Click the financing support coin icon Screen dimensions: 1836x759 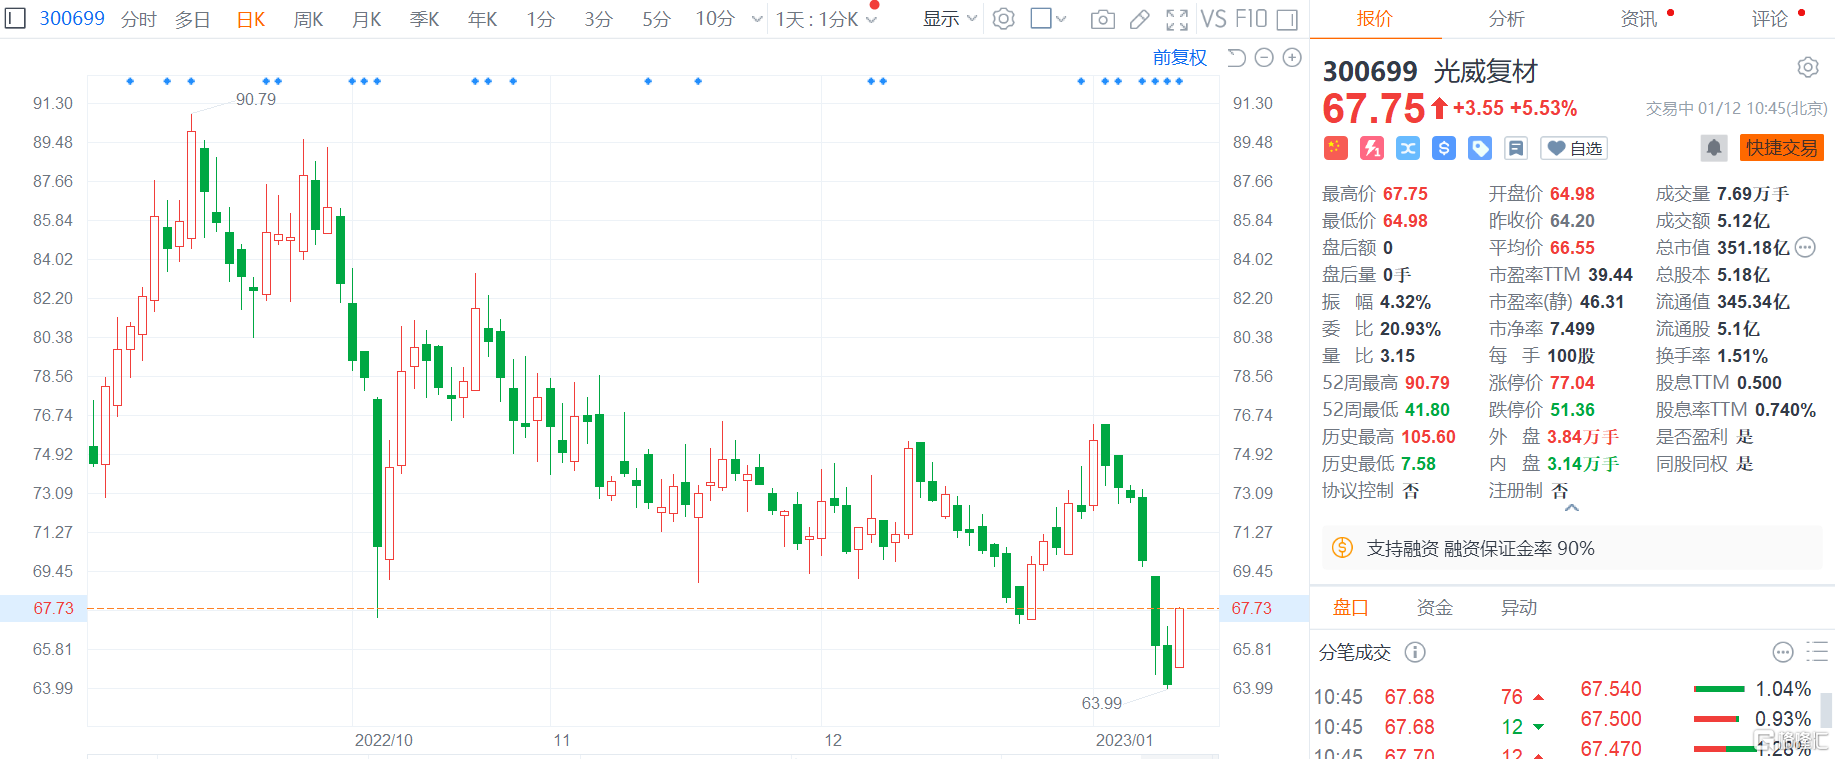(x=1342, y=548)
